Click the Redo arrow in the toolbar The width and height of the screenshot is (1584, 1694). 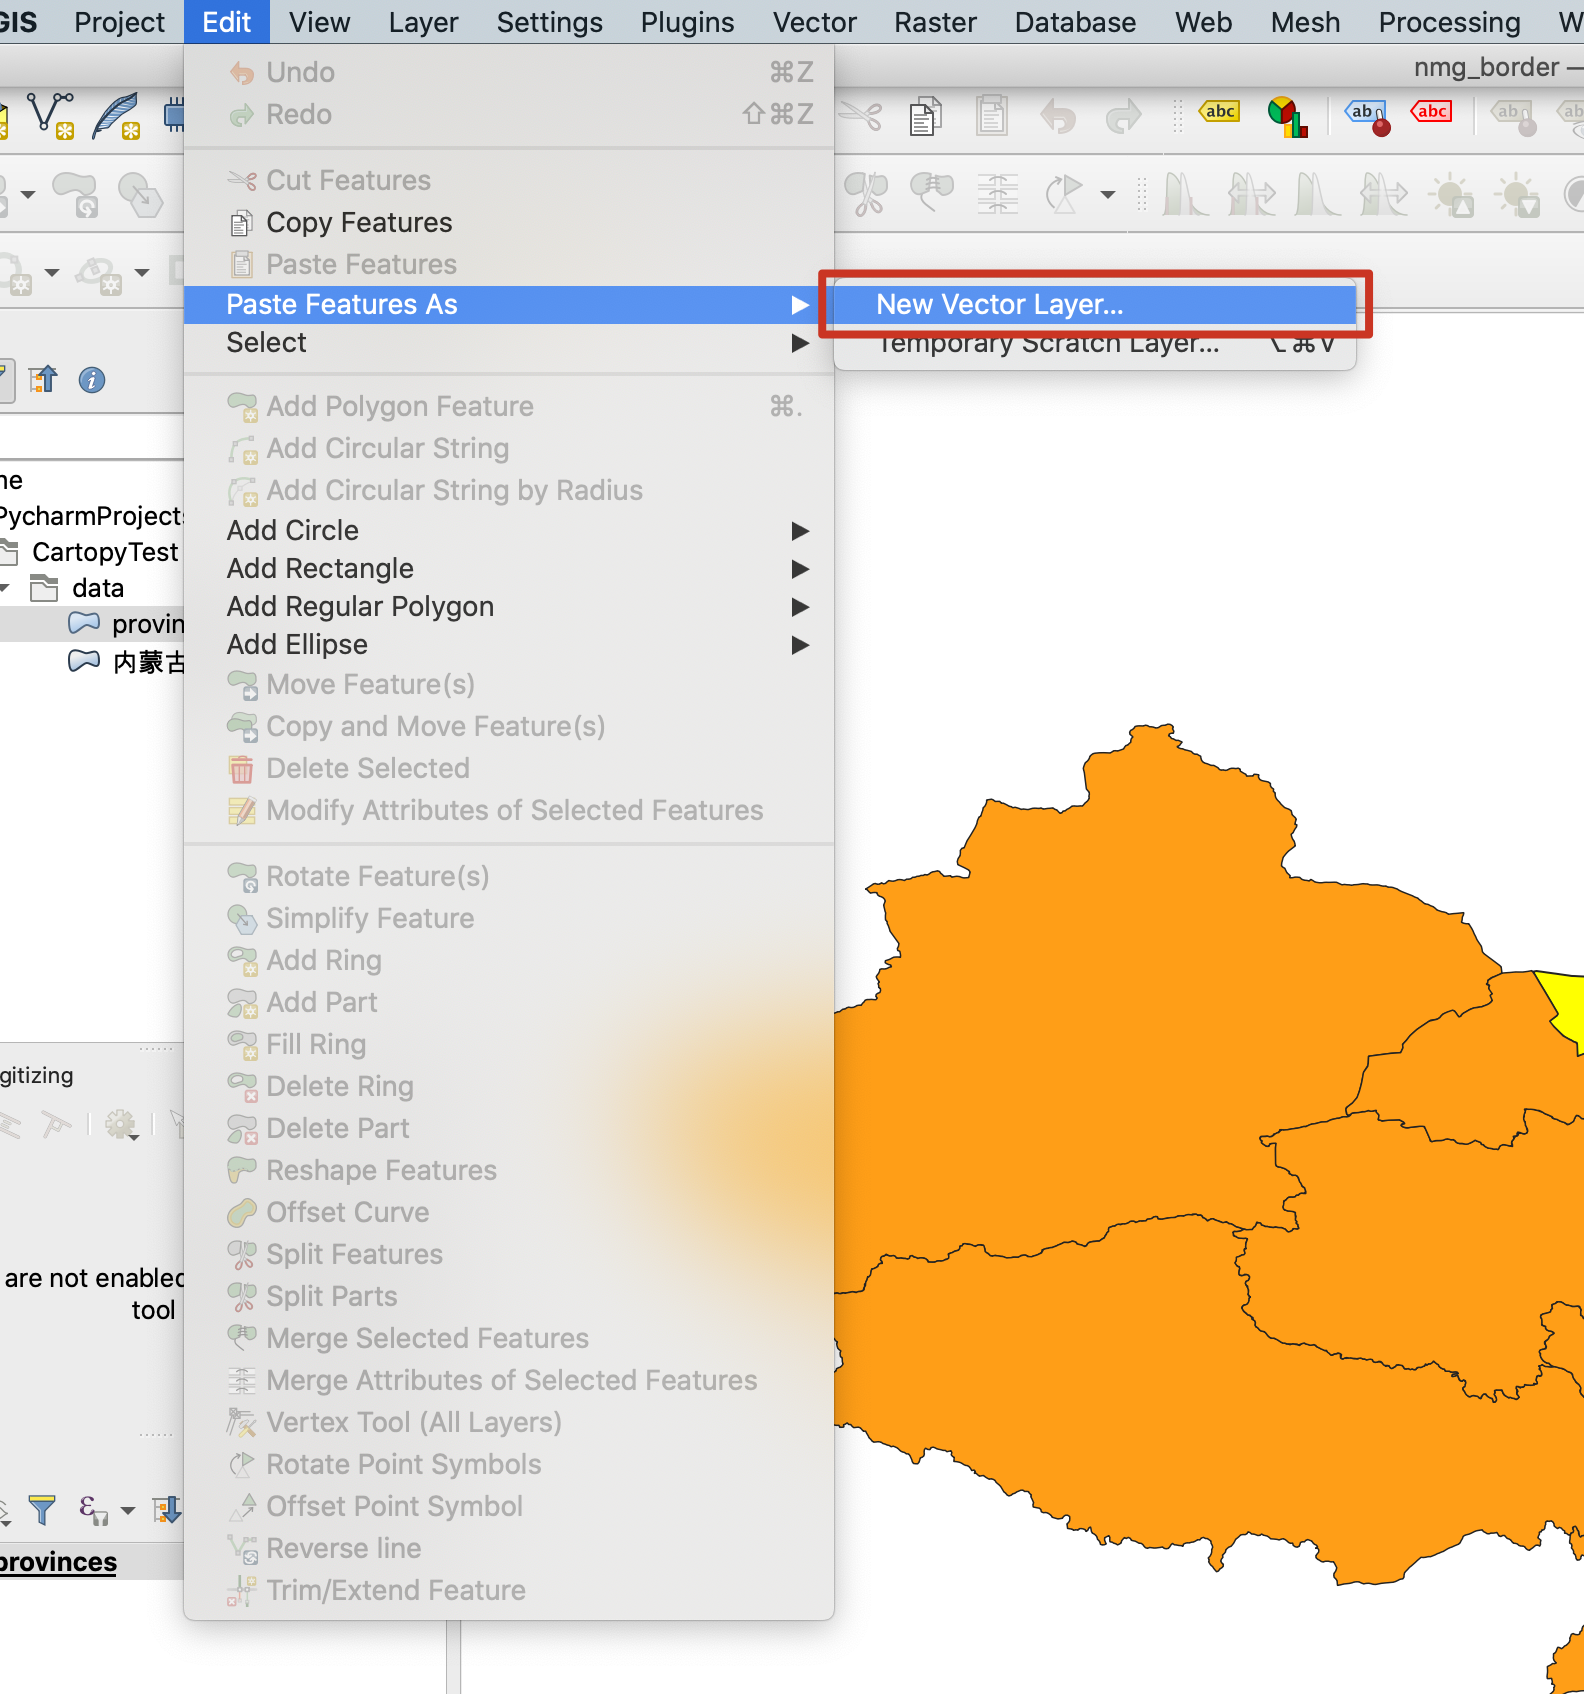(x=1124, y=116)
